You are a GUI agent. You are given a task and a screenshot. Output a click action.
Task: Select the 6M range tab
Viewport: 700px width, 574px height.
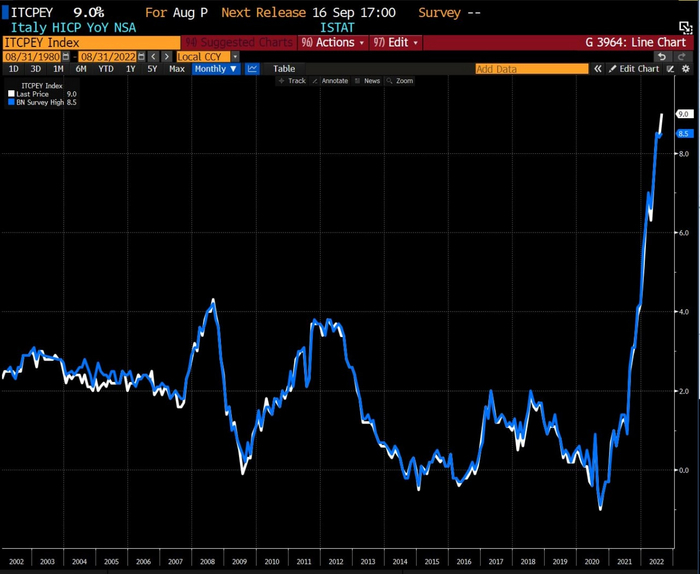(81, 69)
